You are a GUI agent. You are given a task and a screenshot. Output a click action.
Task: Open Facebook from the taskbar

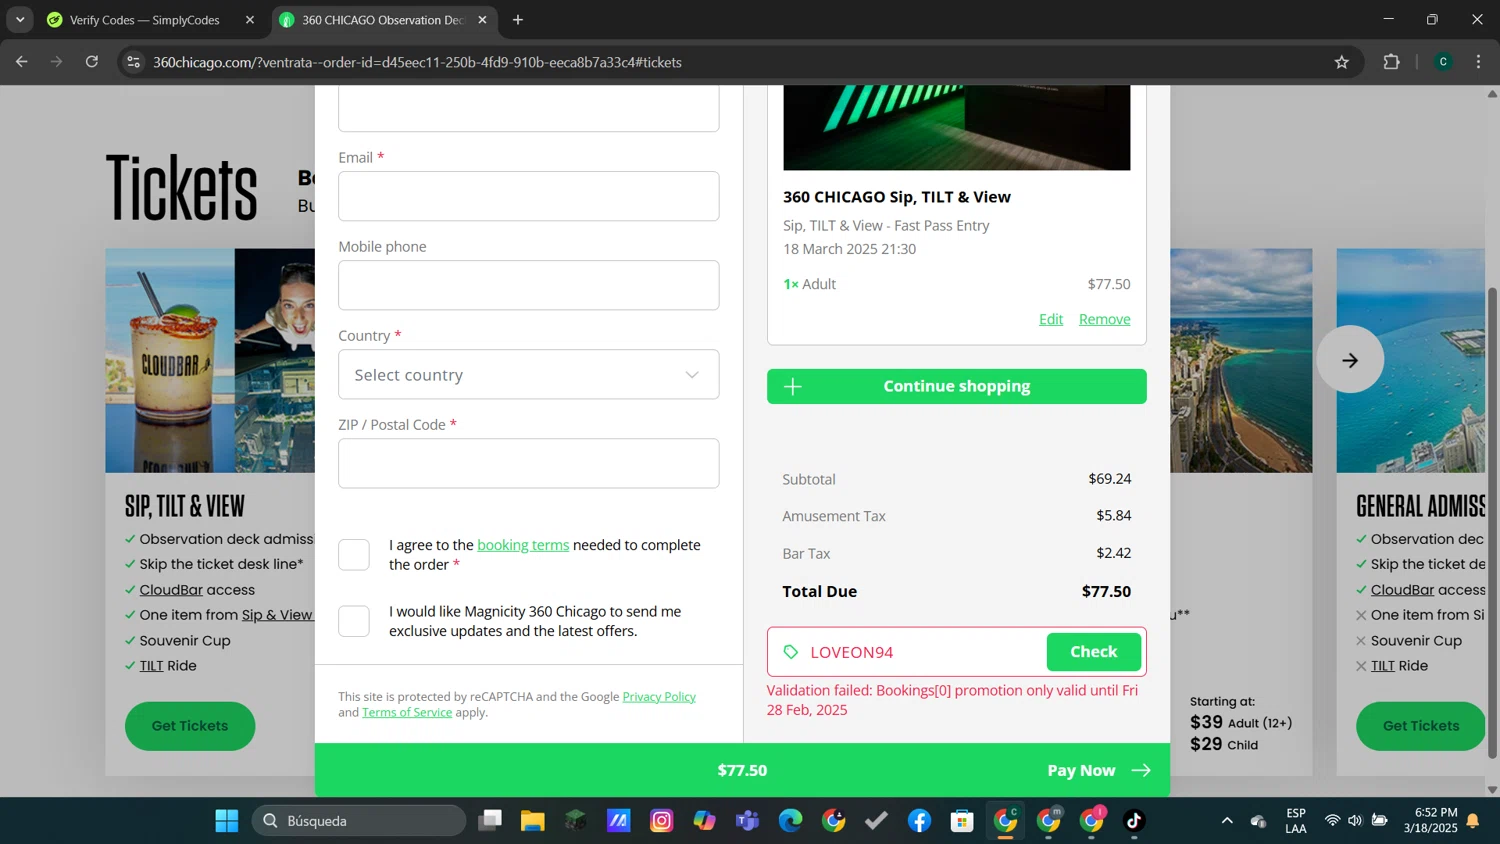(x=919, y=821)
